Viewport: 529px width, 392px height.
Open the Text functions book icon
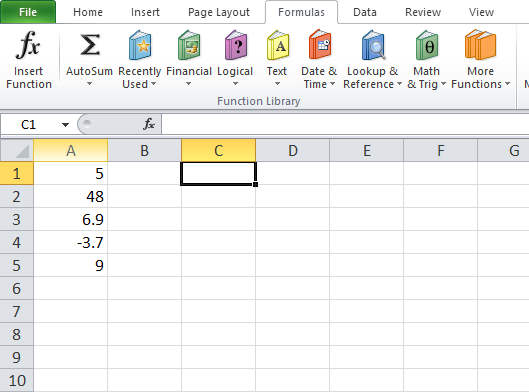[x=278, y=45]
